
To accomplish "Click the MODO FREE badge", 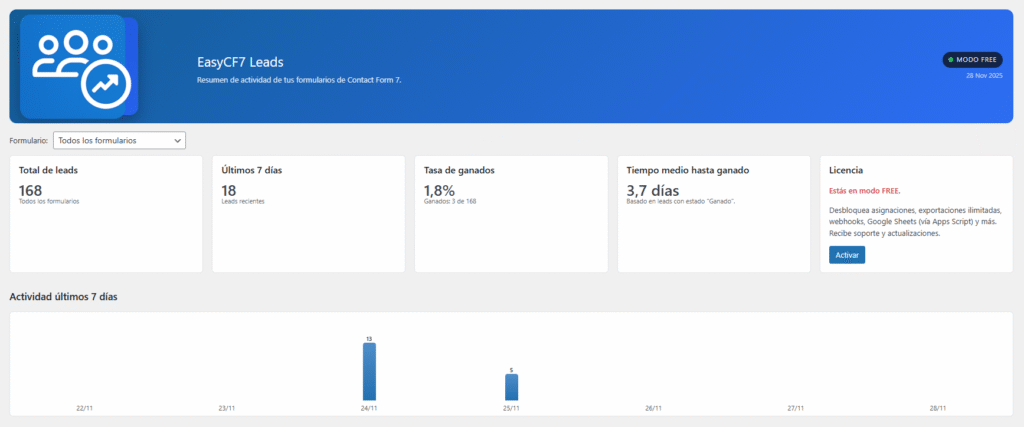I will pyautogui.click(x=972, y=60).
